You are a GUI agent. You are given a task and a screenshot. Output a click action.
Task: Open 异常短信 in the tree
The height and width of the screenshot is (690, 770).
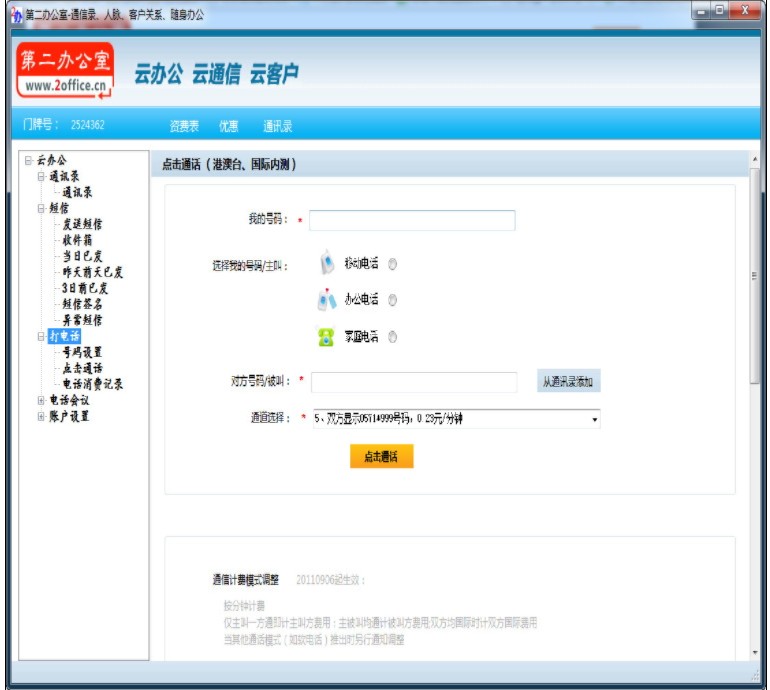(x=82, y=320)
